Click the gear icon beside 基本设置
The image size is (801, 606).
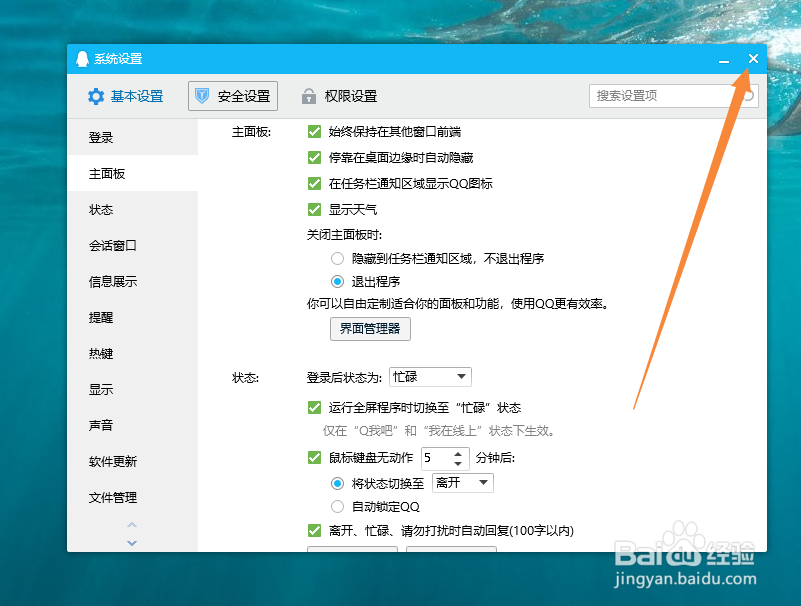(96, 96)
